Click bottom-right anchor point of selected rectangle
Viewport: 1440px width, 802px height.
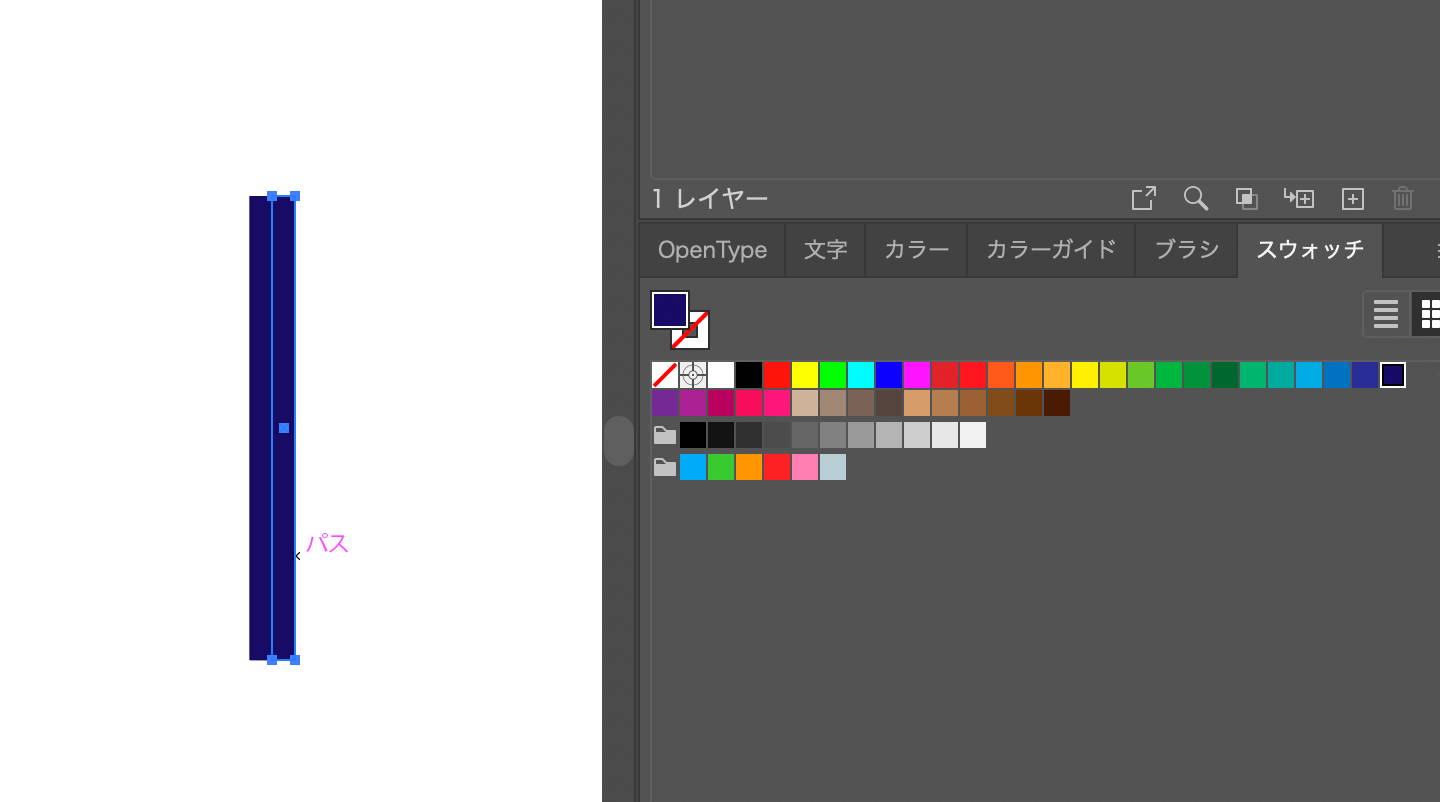[x=295, y=660]
